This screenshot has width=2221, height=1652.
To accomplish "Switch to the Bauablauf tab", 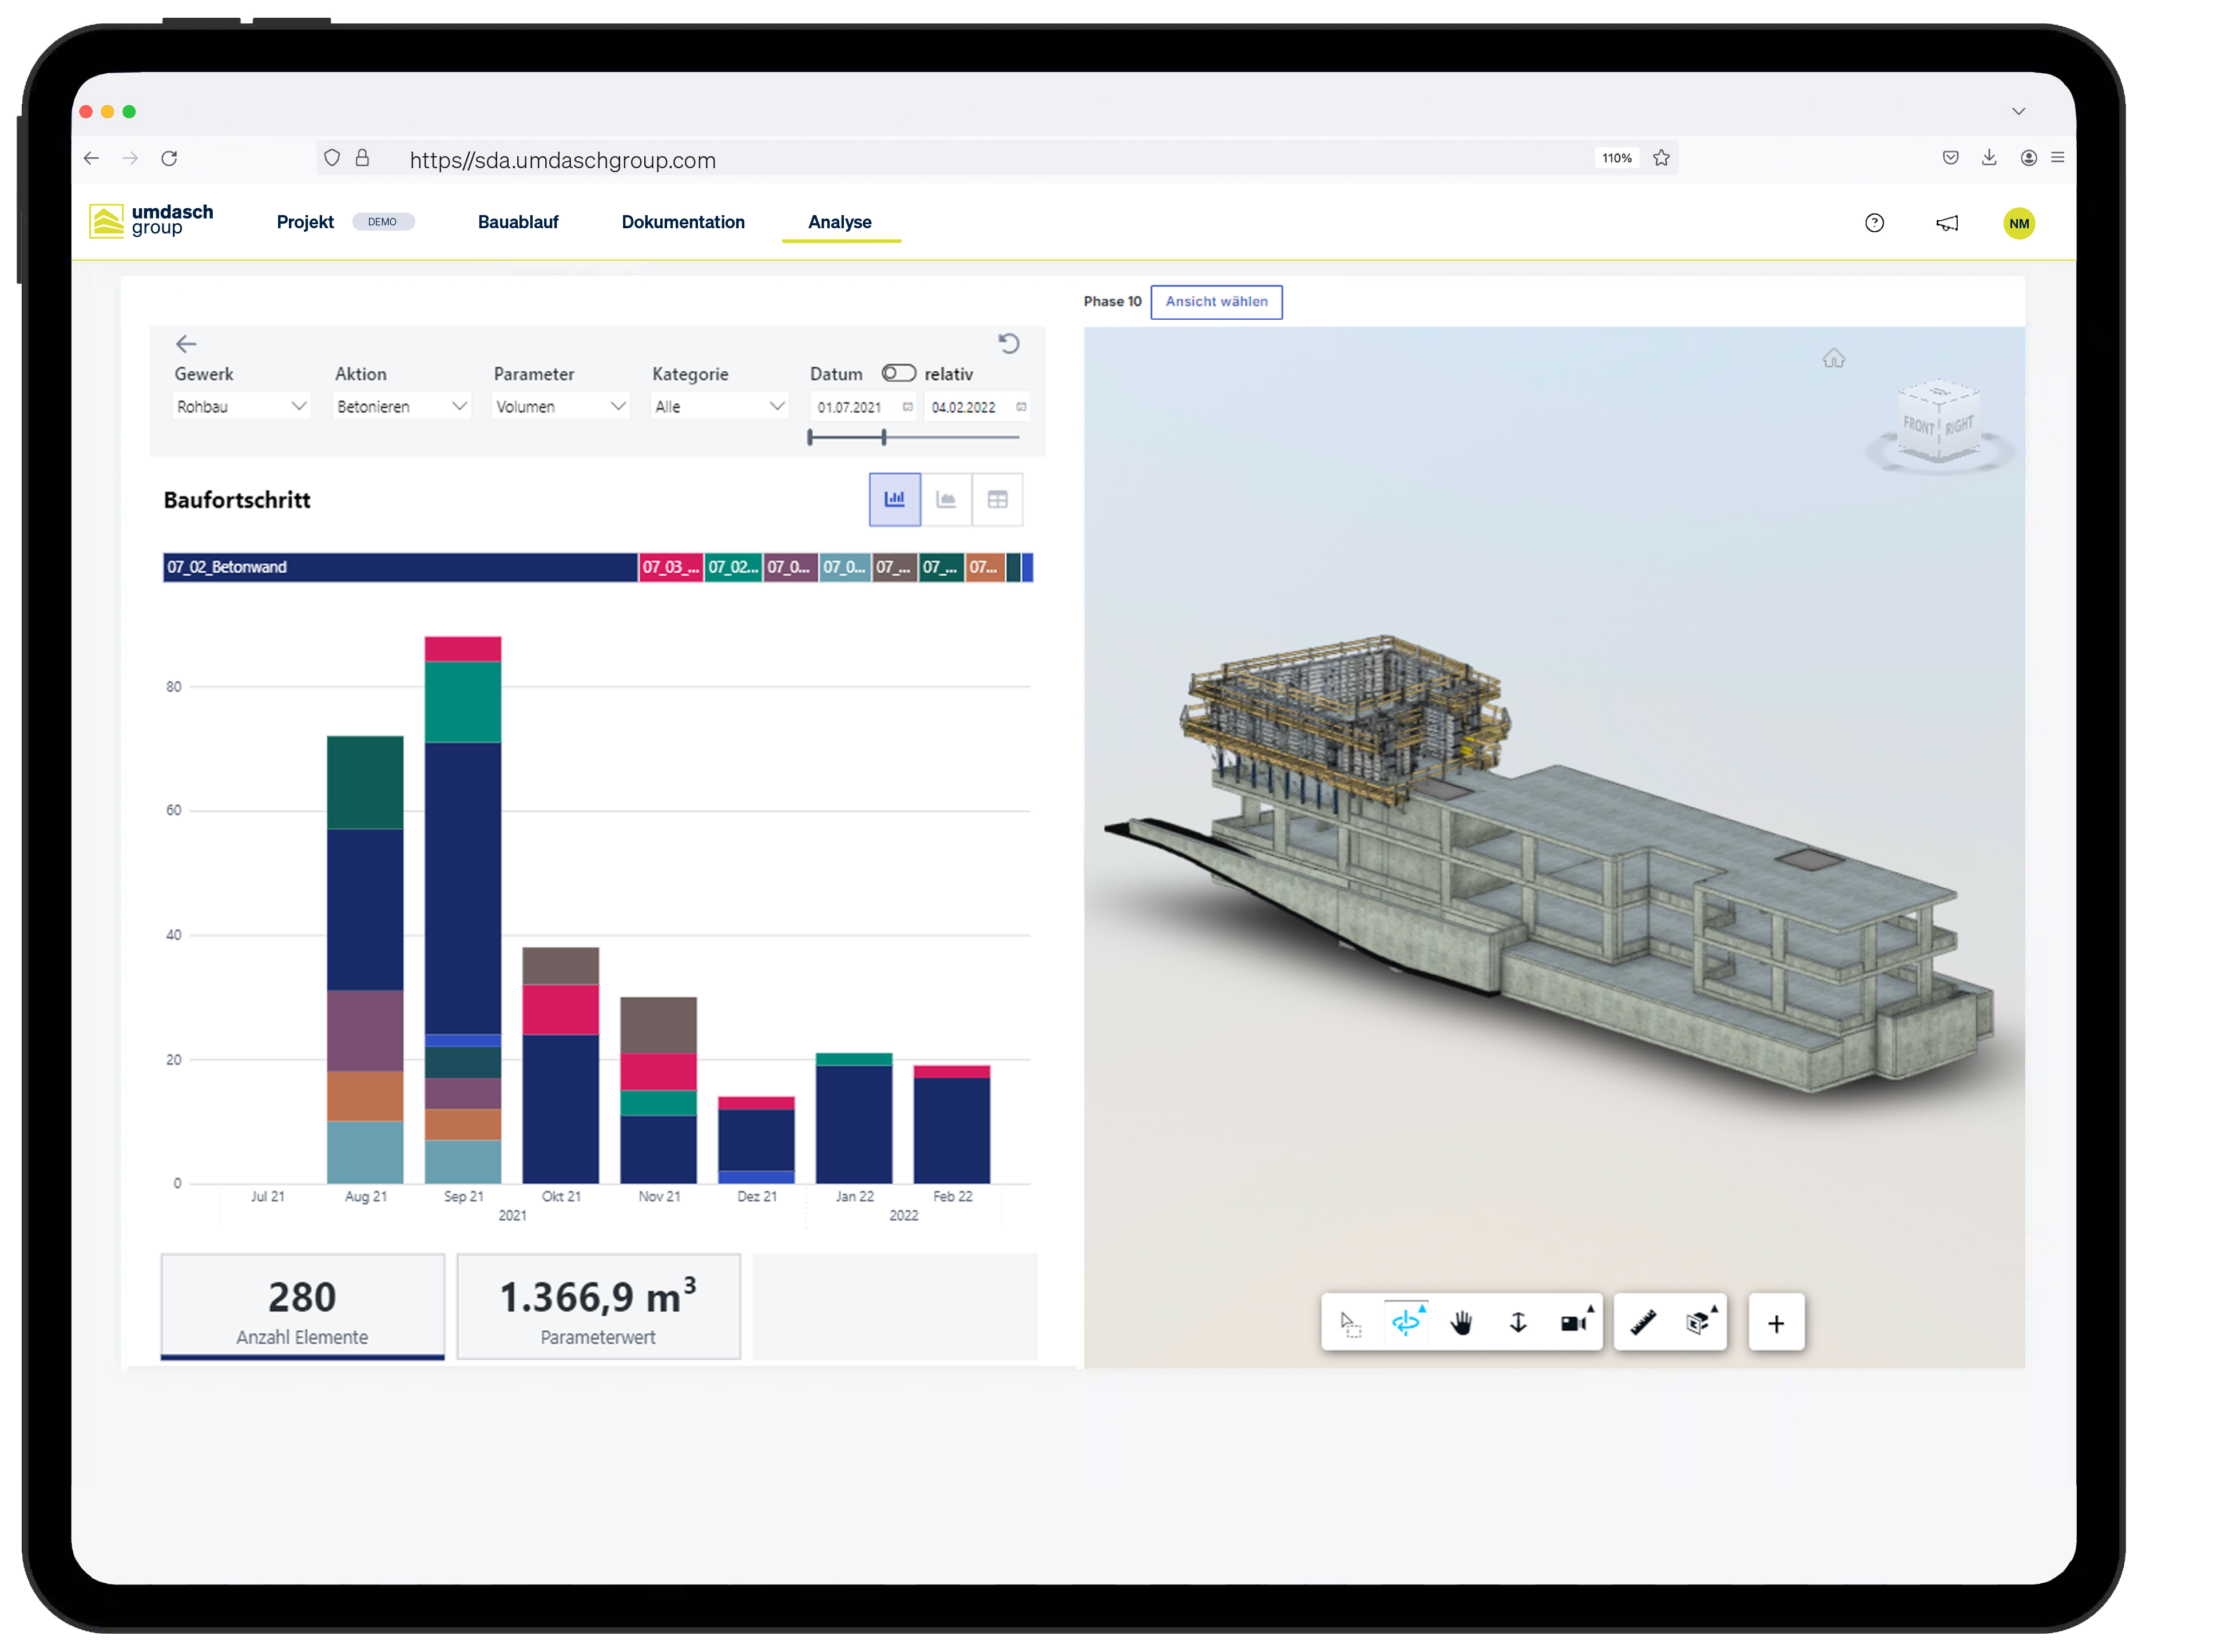I will pyautogui.click(x=518, y=222).
